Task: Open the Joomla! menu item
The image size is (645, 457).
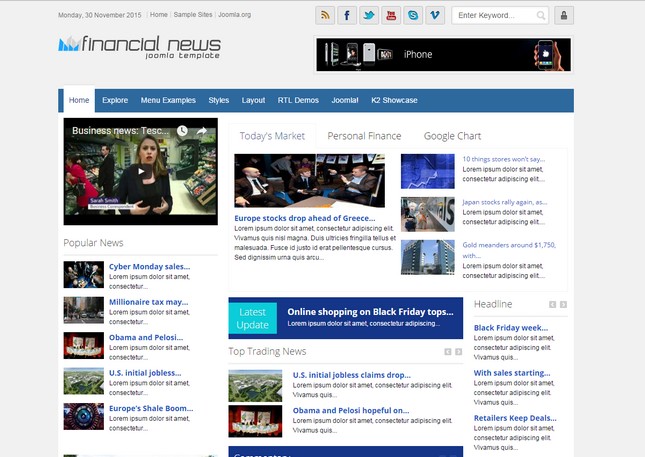Action: [x=345, y=100]
